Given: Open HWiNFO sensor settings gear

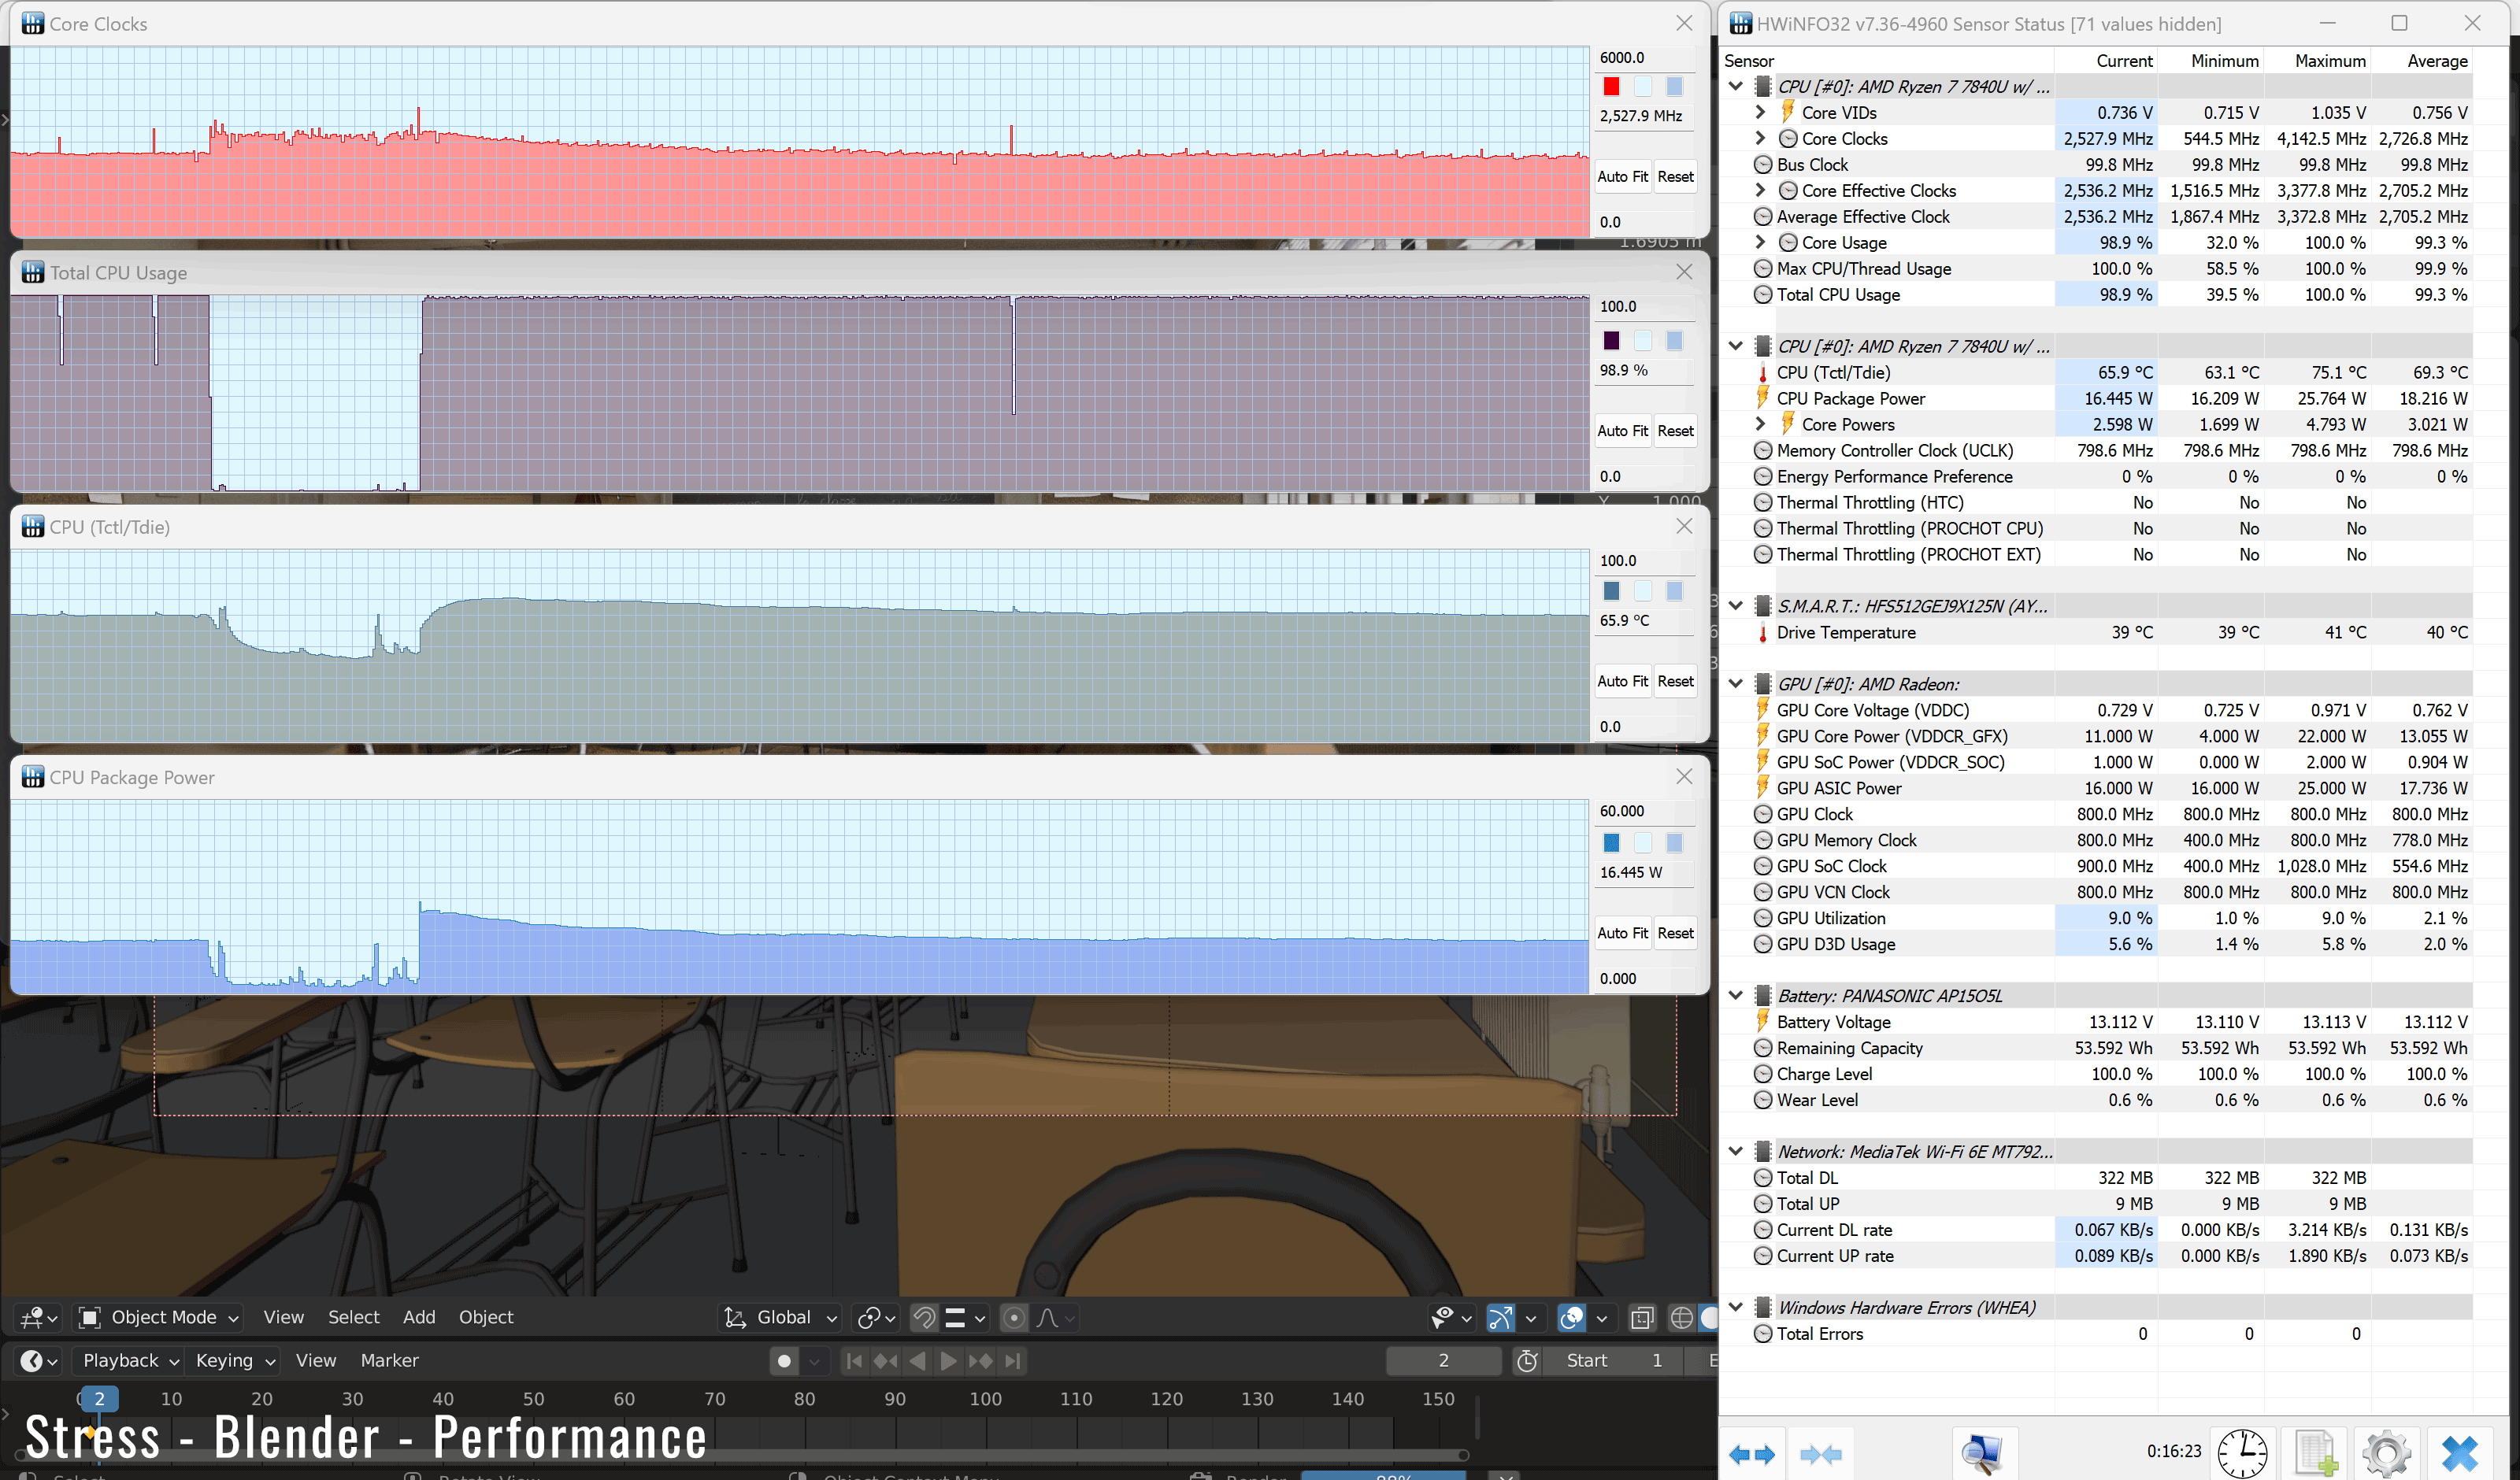Looking at the screenshot, I should (2386, 1453).
